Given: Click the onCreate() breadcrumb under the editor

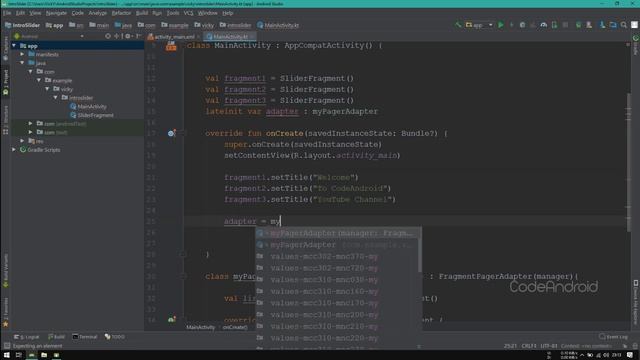Looking at the screenshot, I should pos(235,327).
